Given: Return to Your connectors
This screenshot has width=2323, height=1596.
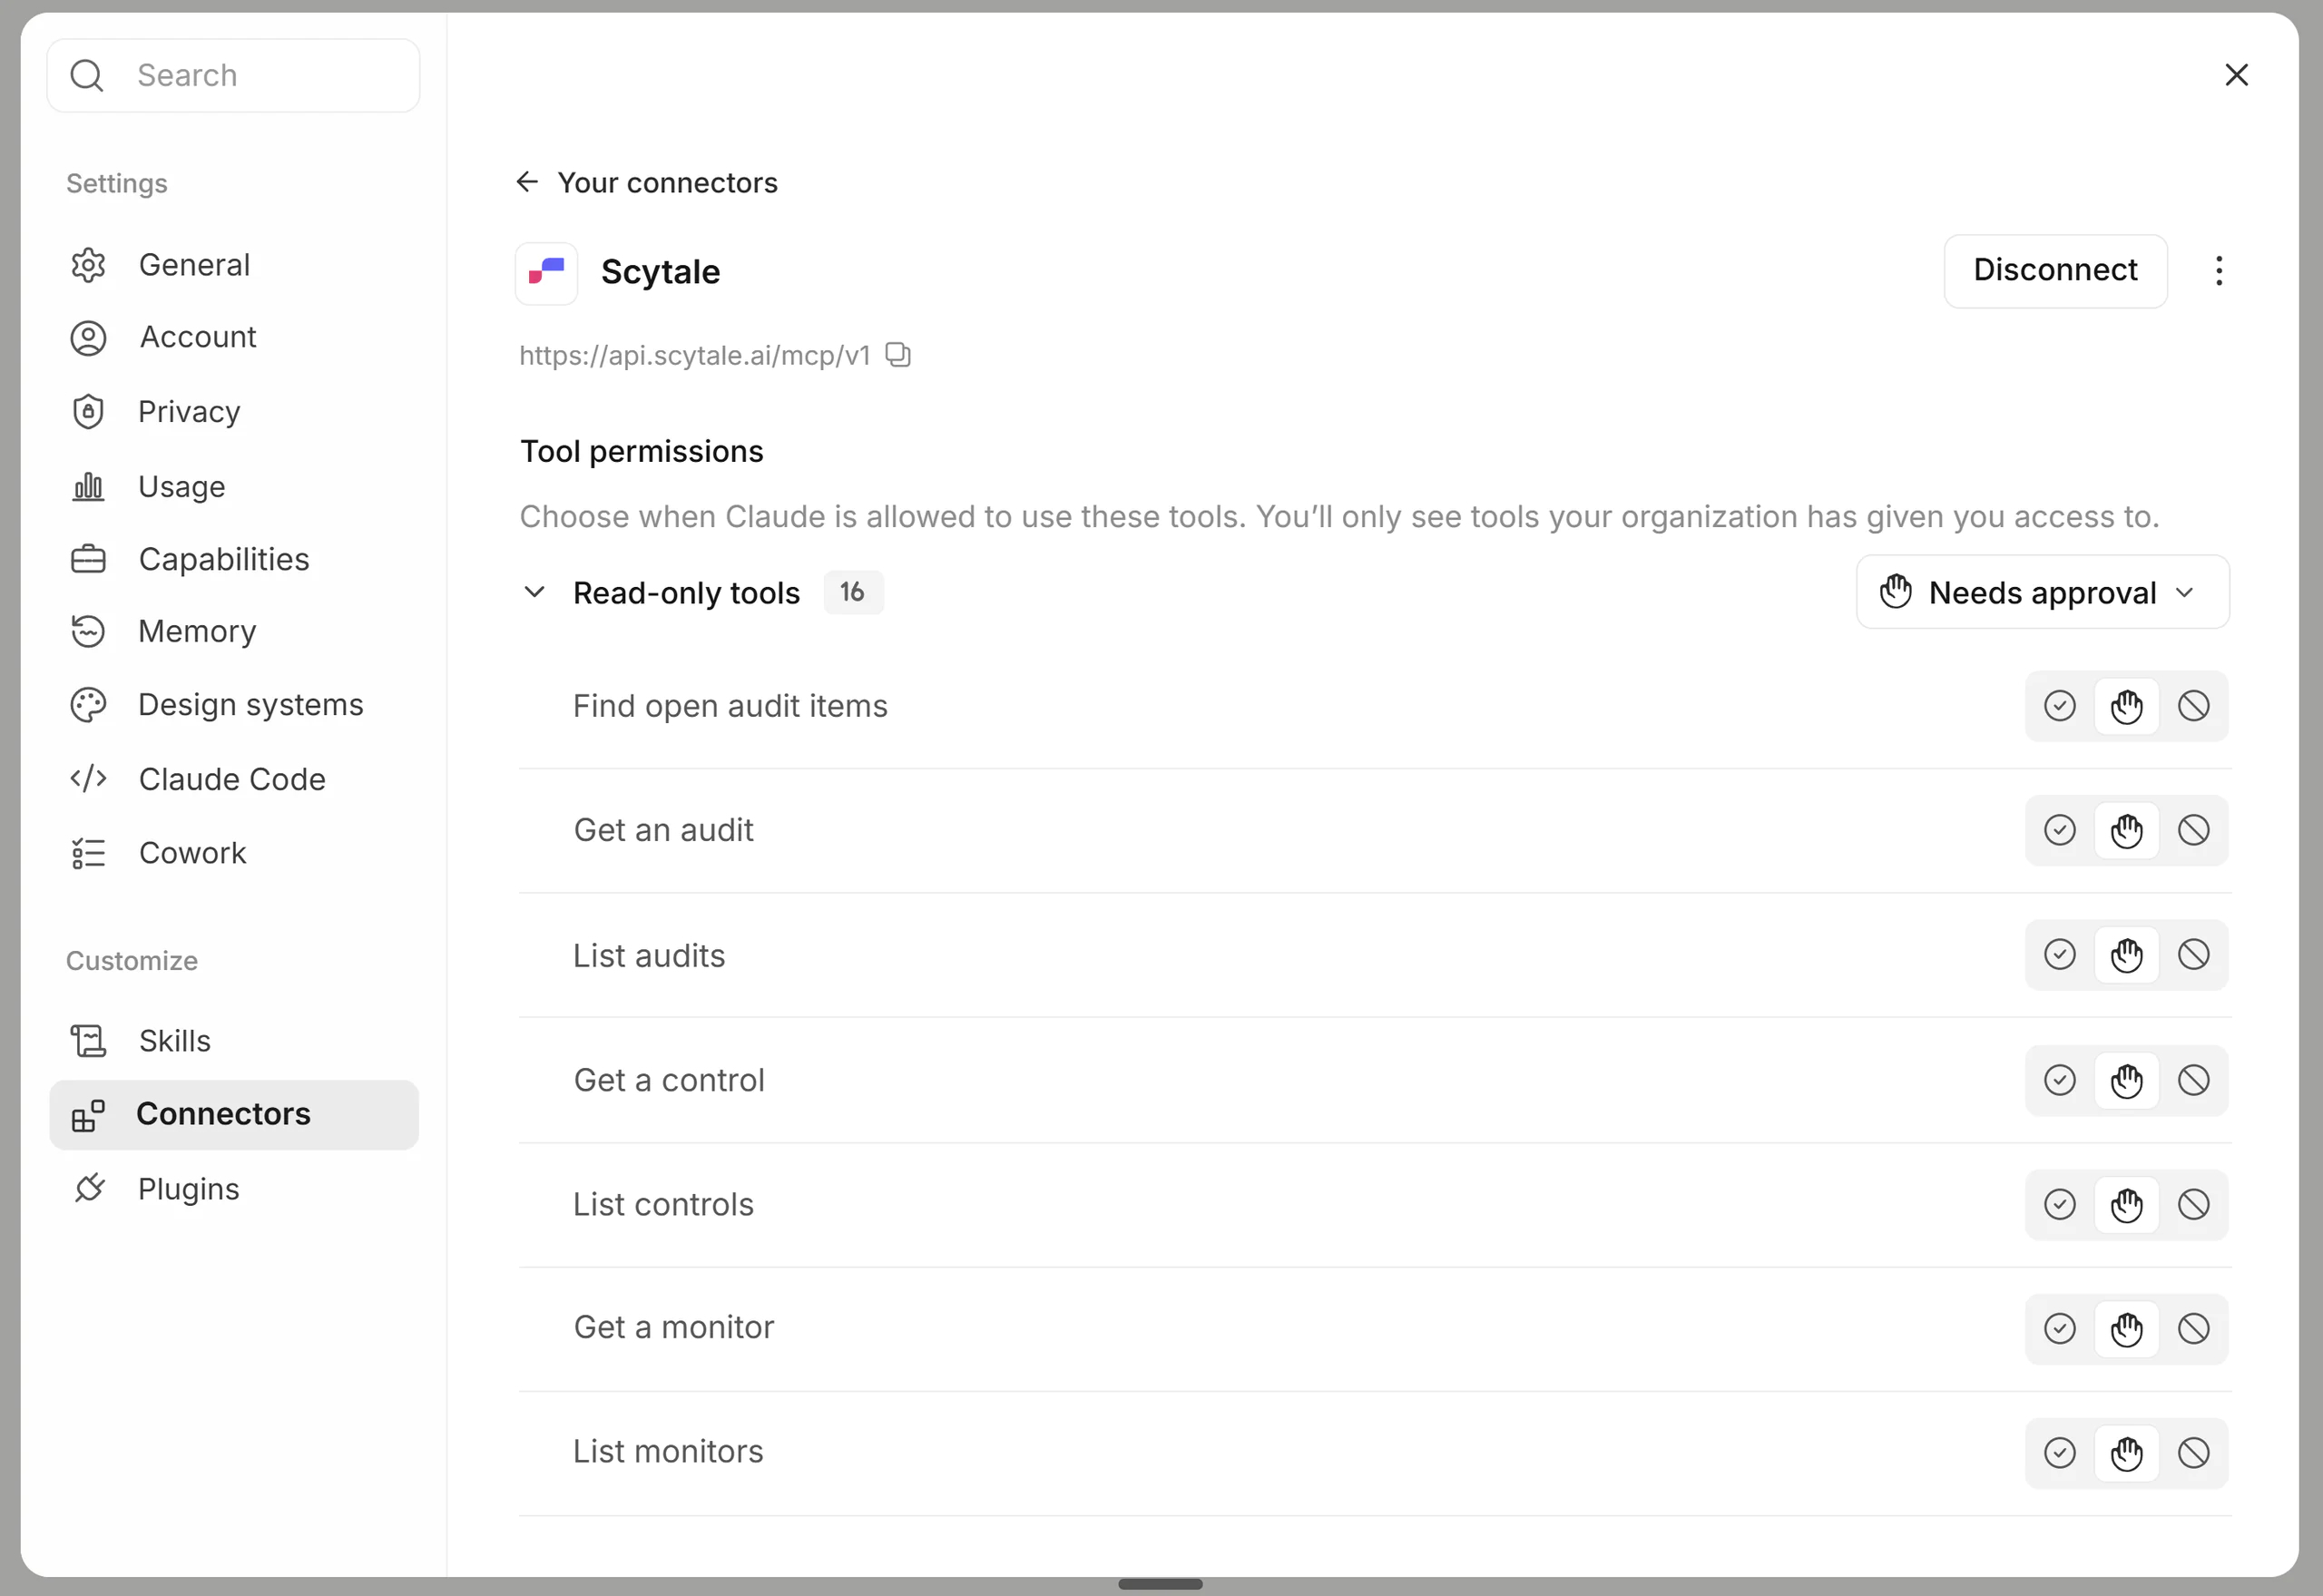Looking at the screenshot, I should (667, 183).
